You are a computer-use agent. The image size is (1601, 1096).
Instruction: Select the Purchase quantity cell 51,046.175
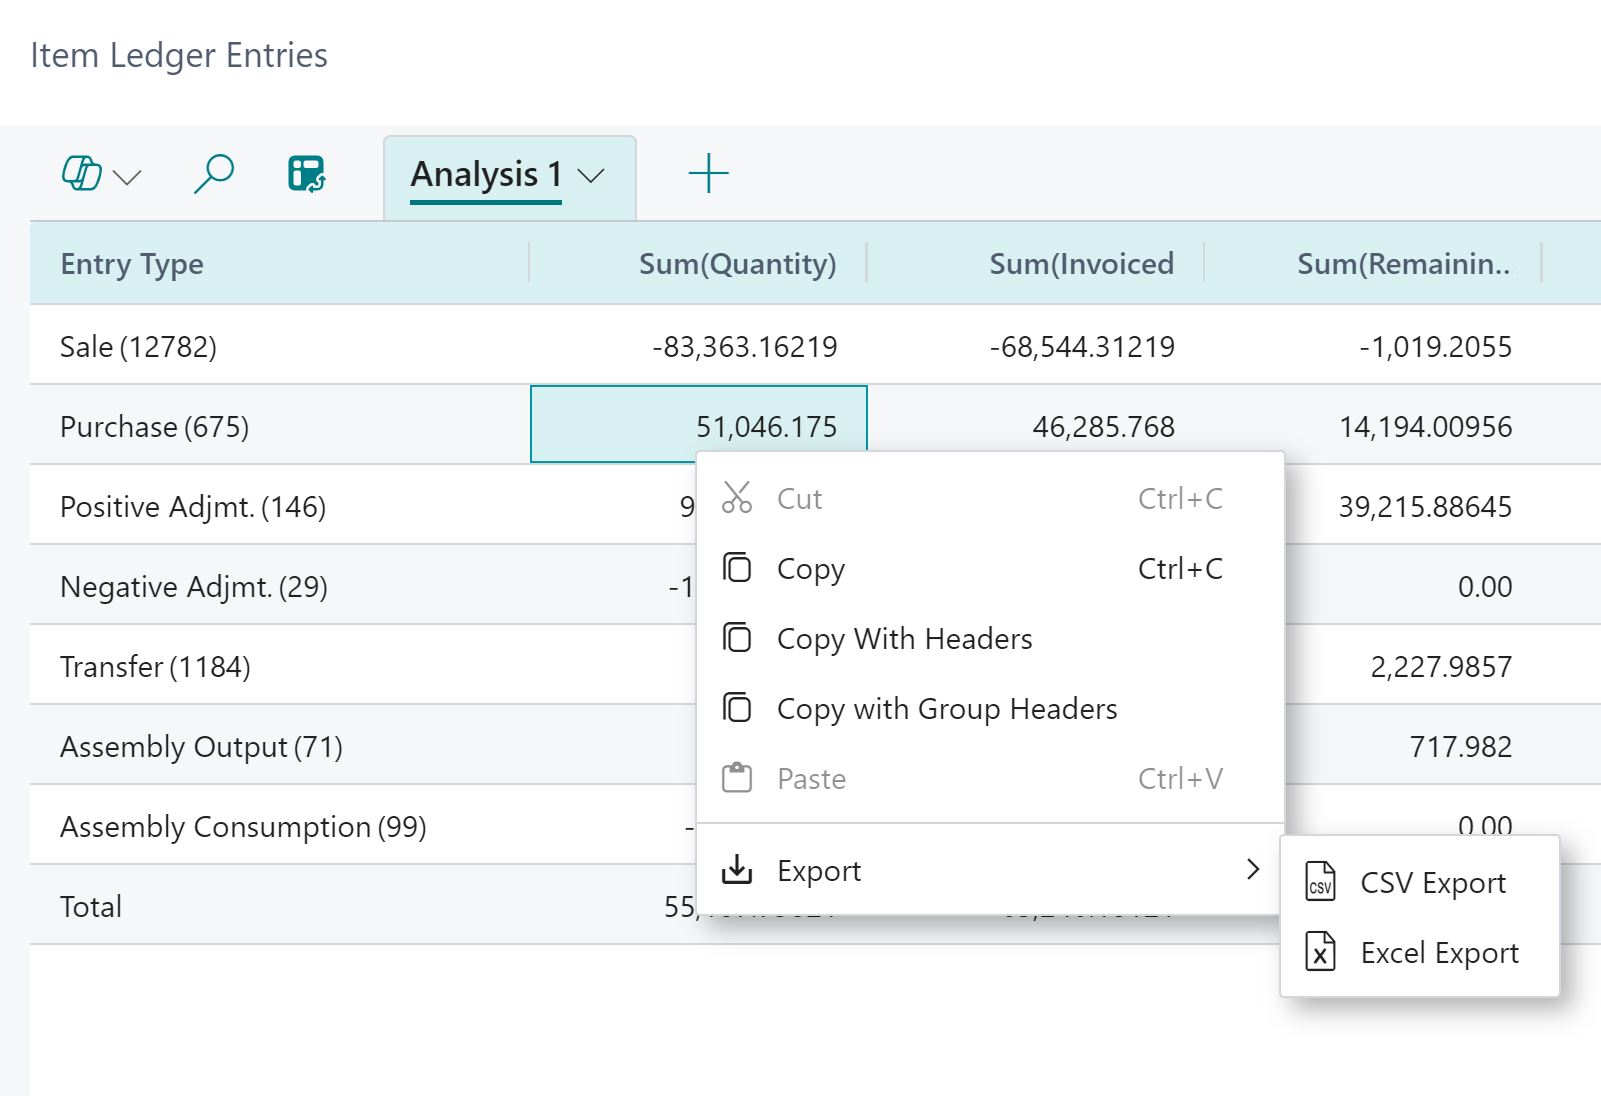point(698,425)
